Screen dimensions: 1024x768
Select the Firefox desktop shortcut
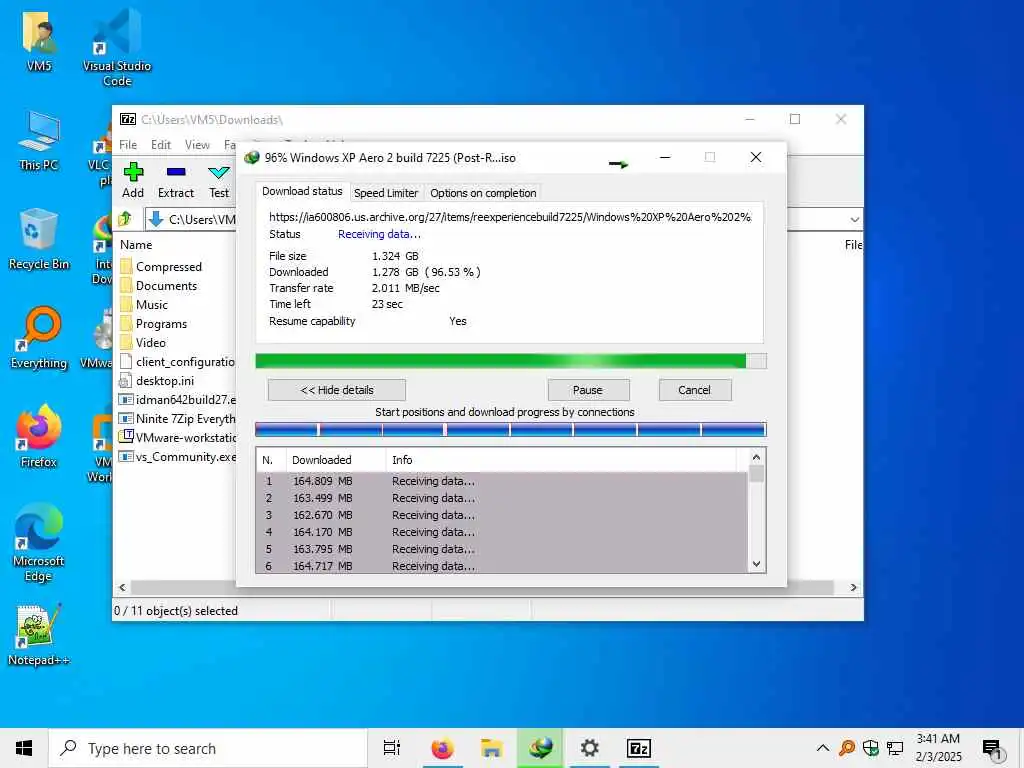click(39, 436)
